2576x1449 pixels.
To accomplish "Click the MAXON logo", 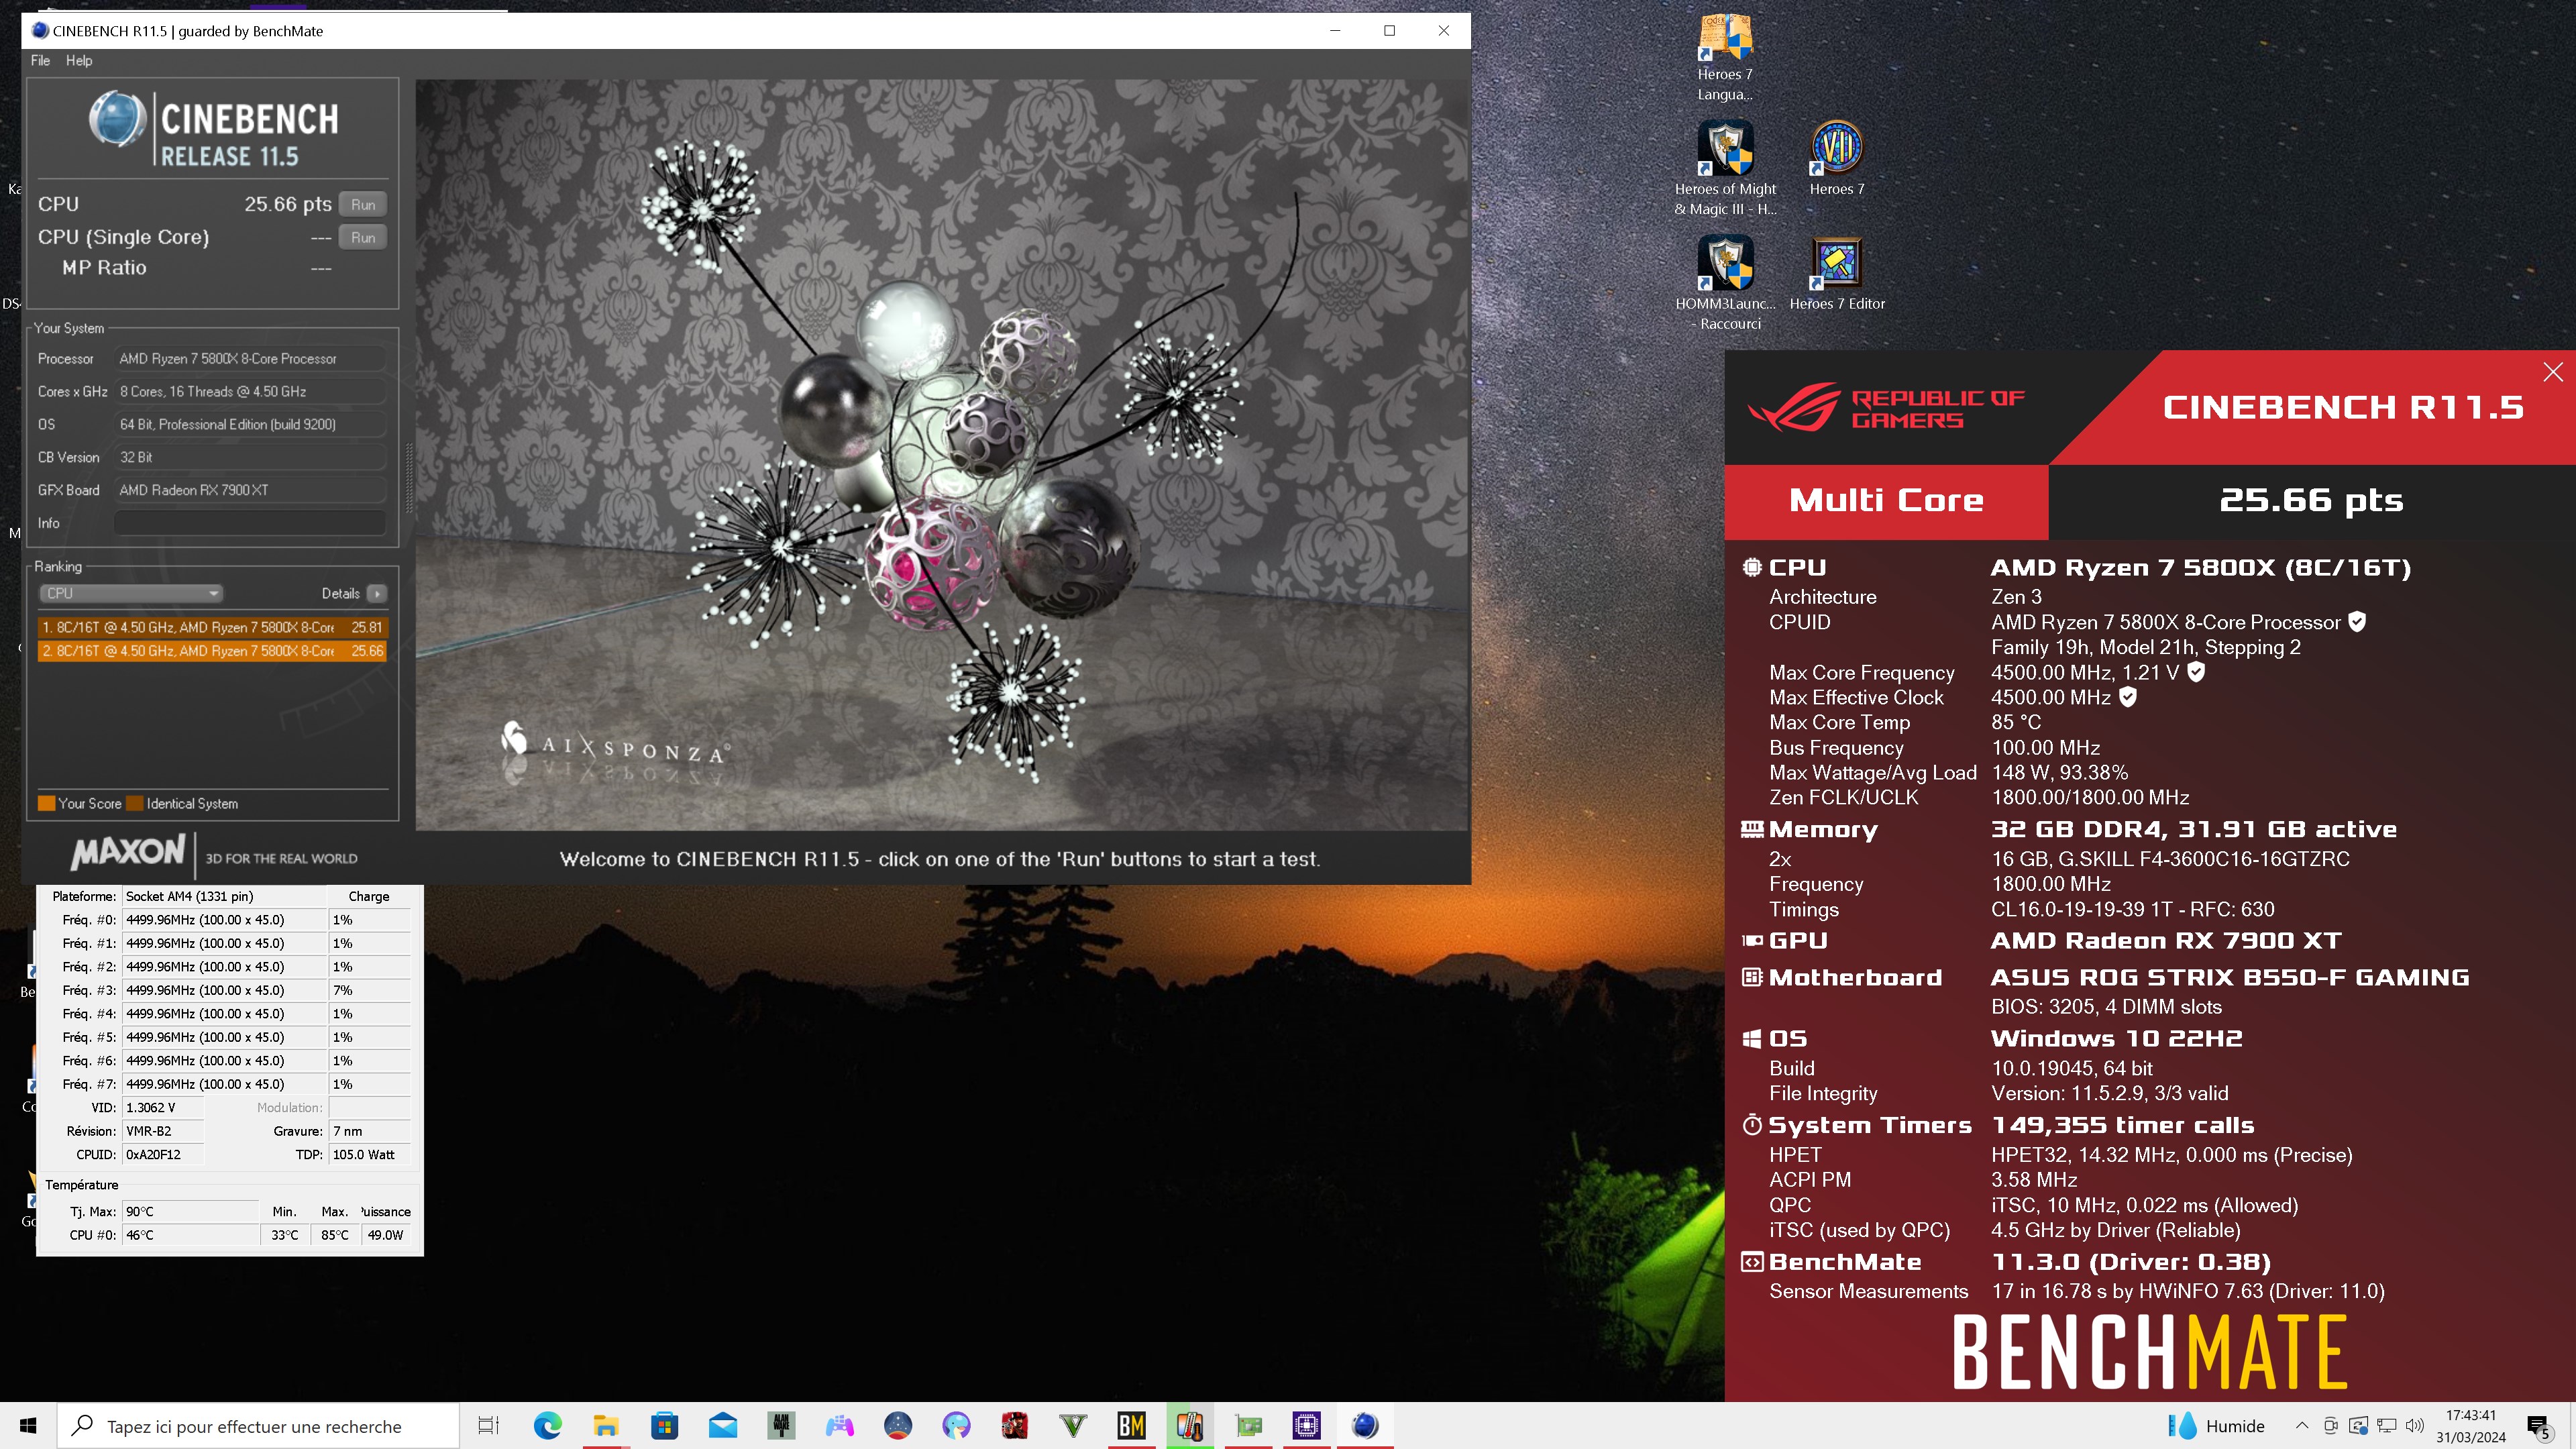I will pos(128,853).
